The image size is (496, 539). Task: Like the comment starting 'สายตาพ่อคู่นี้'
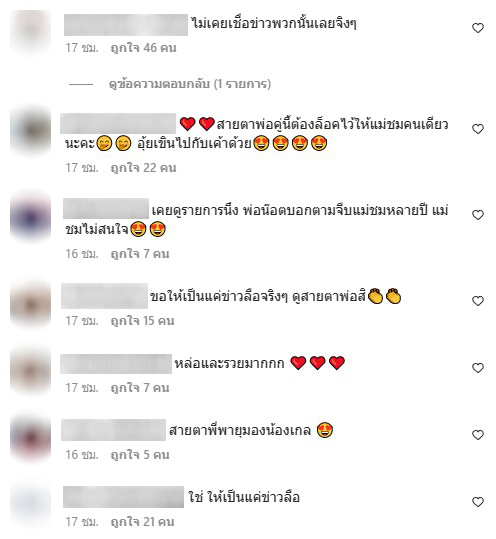tap(478, 129)
